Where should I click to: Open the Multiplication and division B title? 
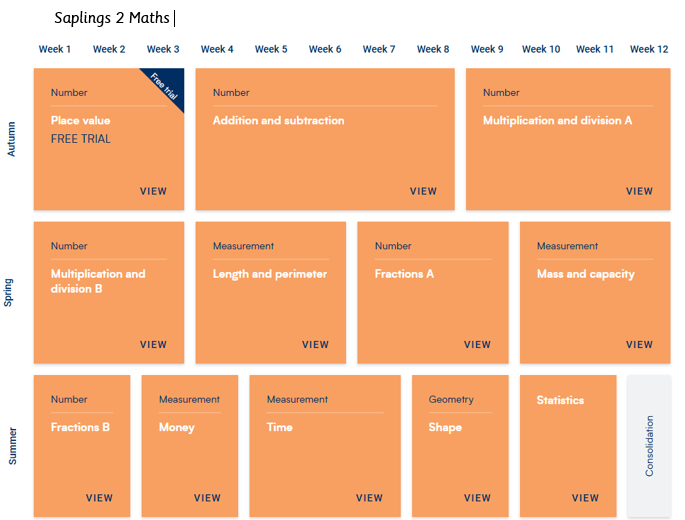(98, 281)
